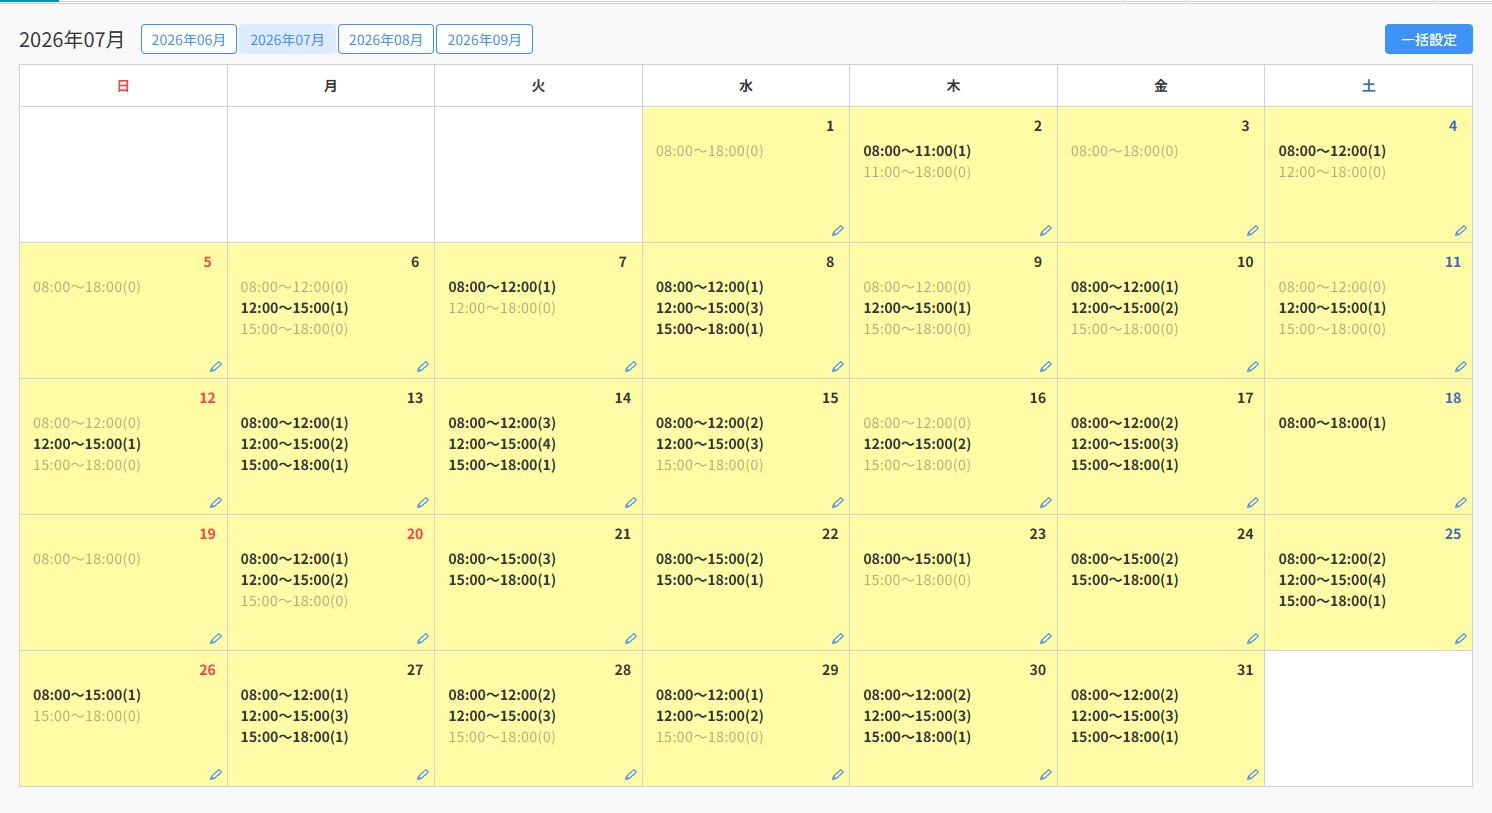Click the edit pencil icon for July 1
This screenshot has width=1492, height=813.
(x=838, y=231)
